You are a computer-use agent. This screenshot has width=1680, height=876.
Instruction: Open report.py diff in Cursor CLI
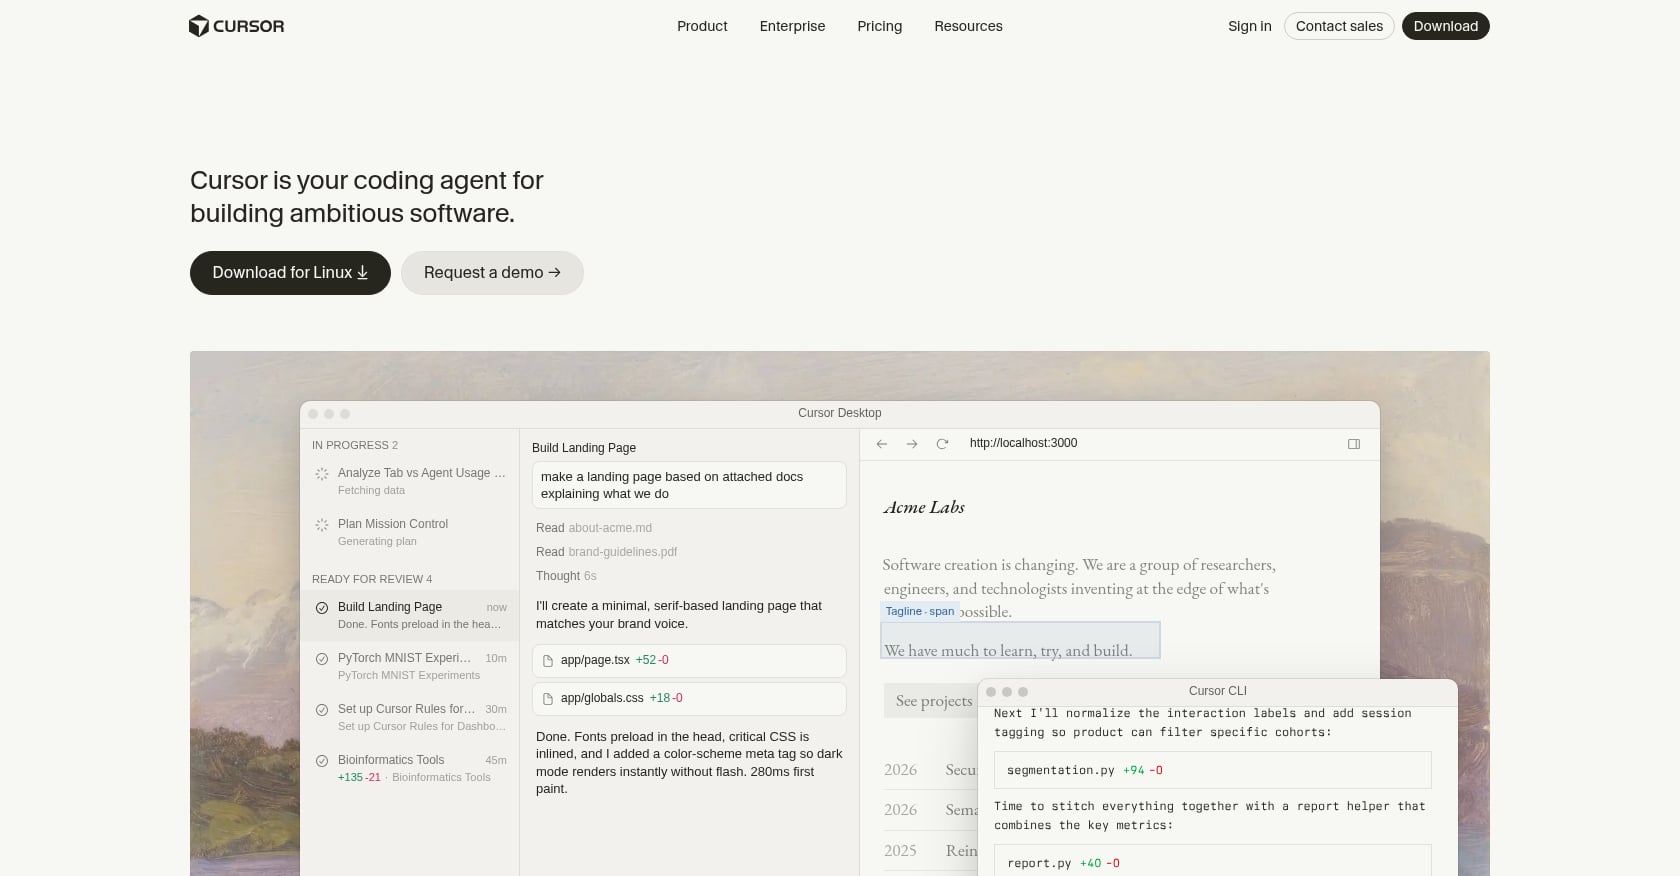(x=1213, y=862)
